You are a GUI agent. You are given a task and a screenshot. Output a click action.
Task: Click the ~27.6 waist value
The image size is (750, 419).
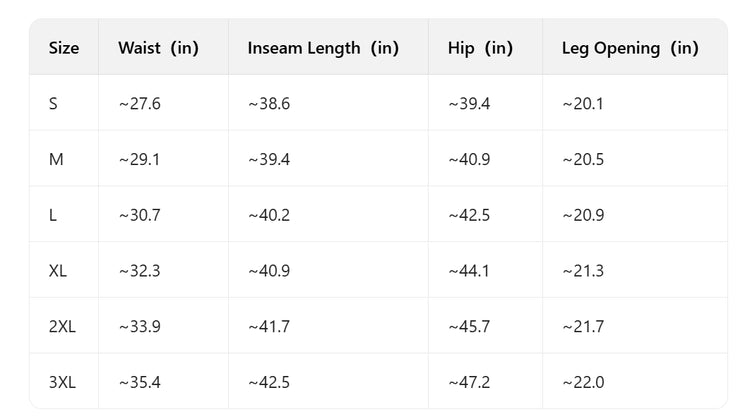(139, 103)
